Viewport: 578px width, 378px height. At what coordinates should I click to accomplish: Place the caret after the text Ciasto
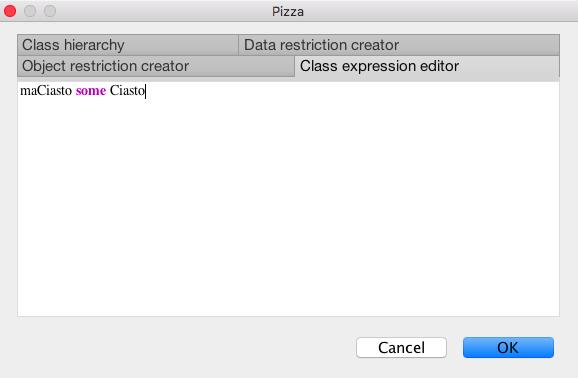coord(146,91)
